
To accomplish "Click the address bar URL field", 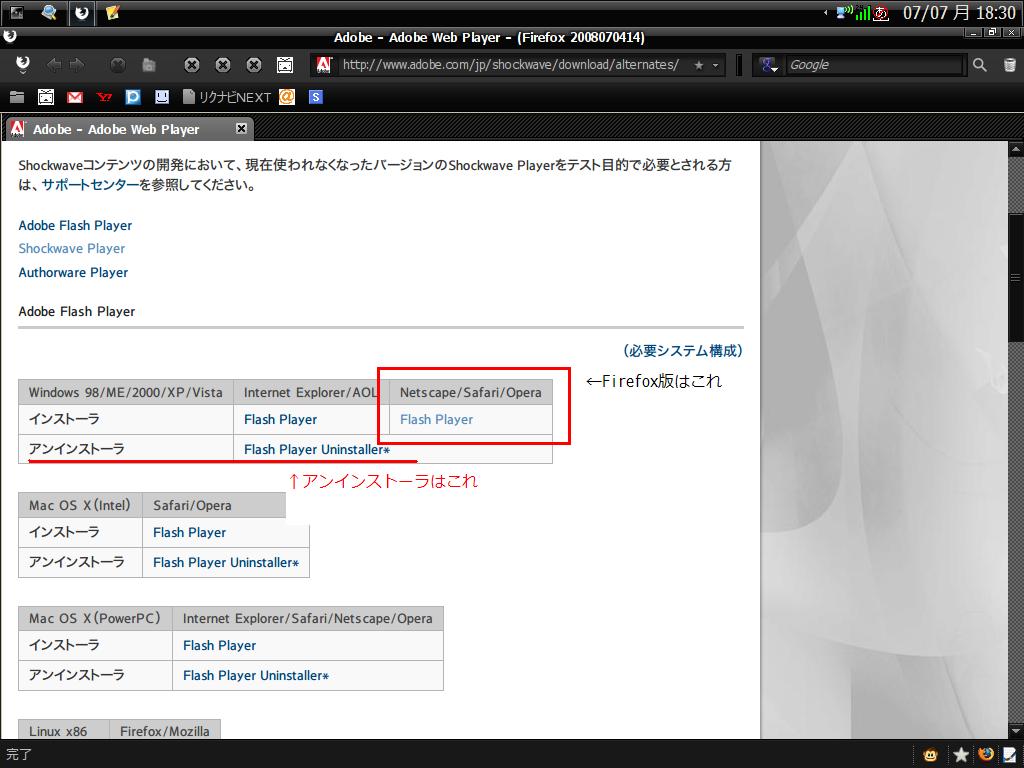I will coord(511,65).
